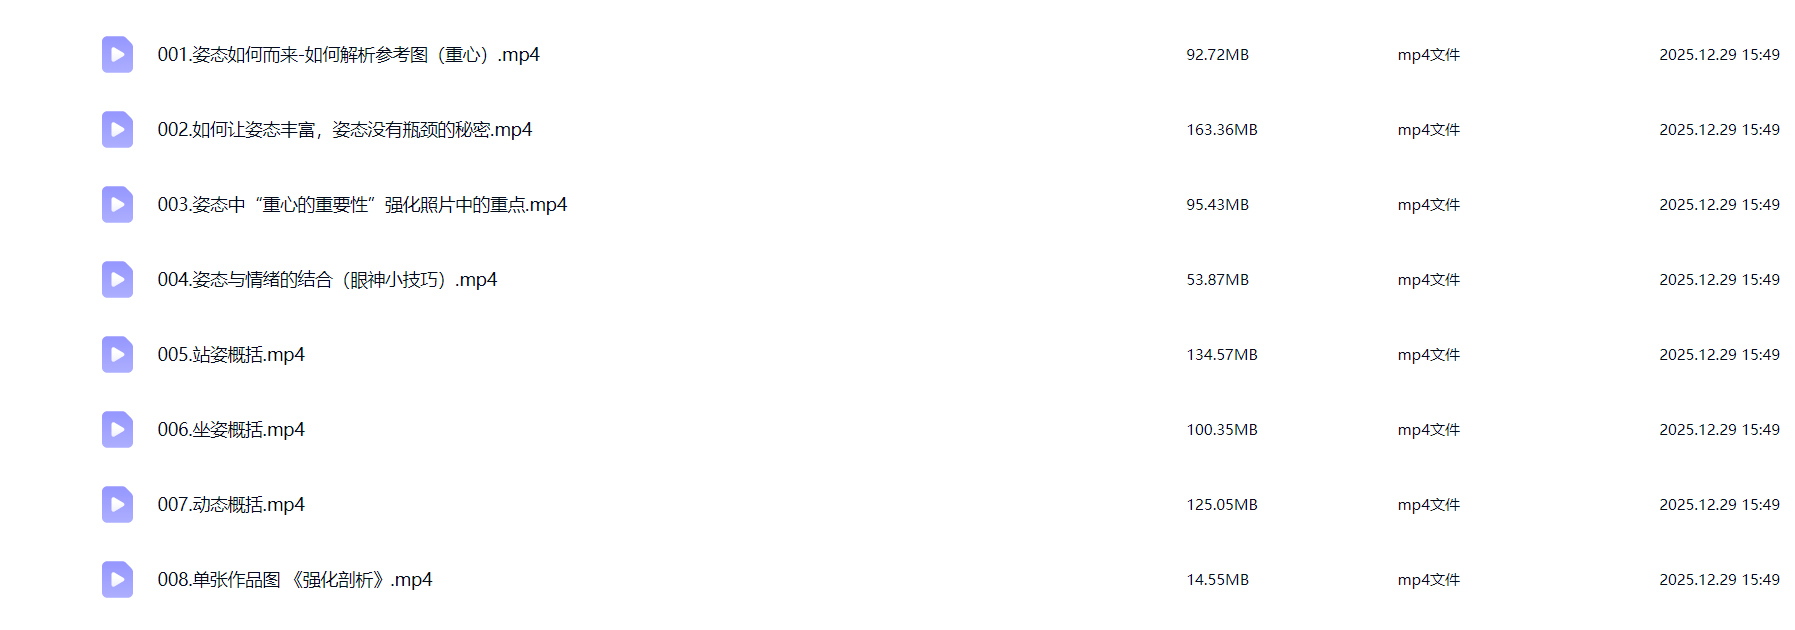
Task: Open 001.姿态如何而来-如何解析参考图 file name
Action: tap(348, 55)
